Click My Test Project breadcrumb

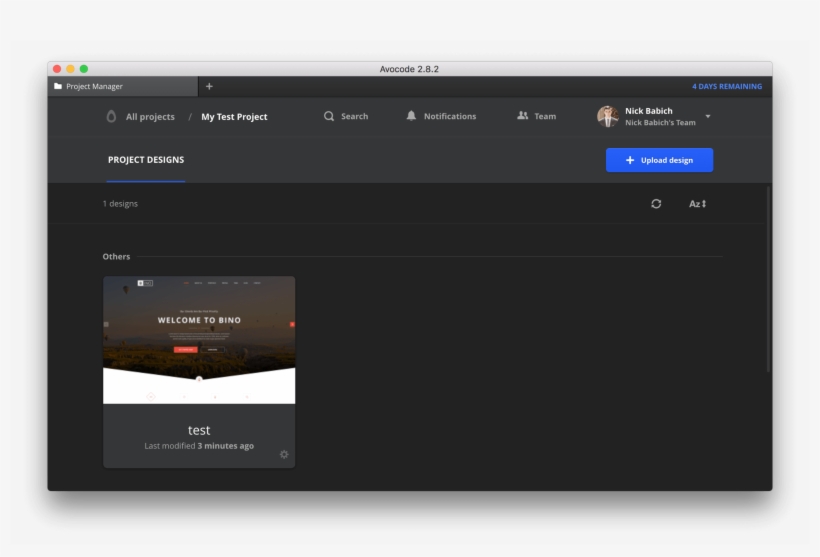[x=234, y=117]
